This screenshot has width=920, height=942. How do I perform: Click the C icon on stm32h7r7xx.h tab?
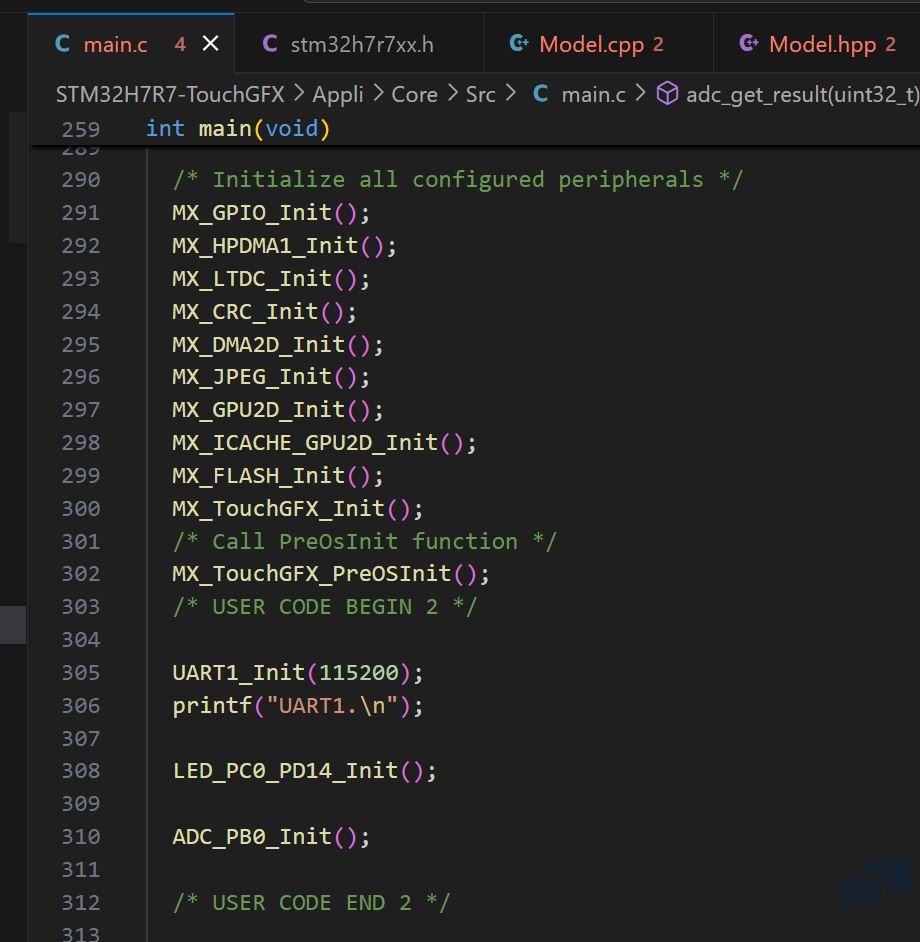pos(270,44)
